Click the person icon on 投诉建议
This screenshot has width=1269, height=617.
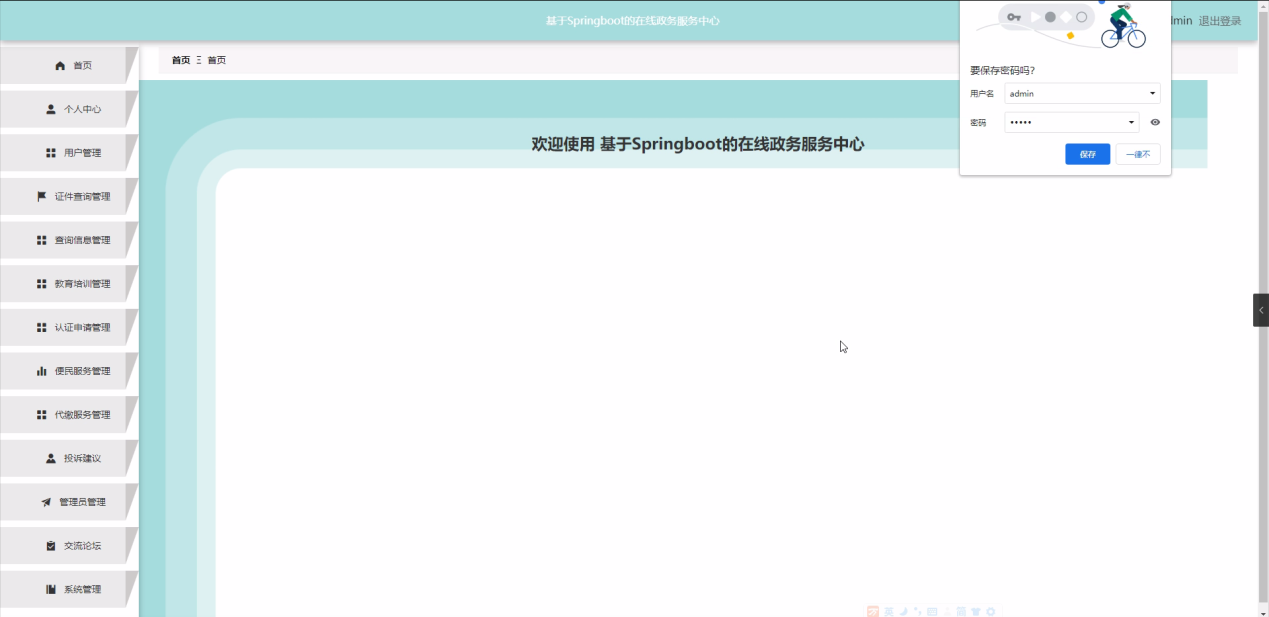tap(49, 458)
